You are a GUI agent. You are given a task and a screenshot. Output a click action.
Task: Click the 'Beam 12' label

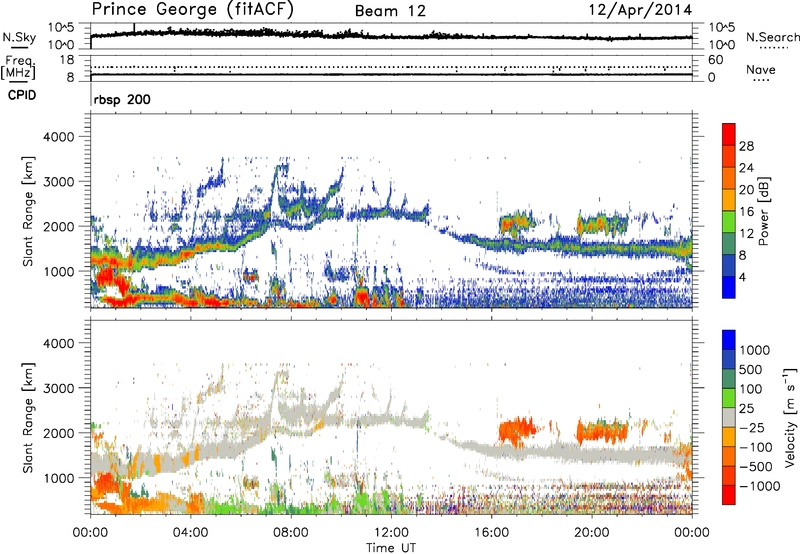(x=390, y=11)
